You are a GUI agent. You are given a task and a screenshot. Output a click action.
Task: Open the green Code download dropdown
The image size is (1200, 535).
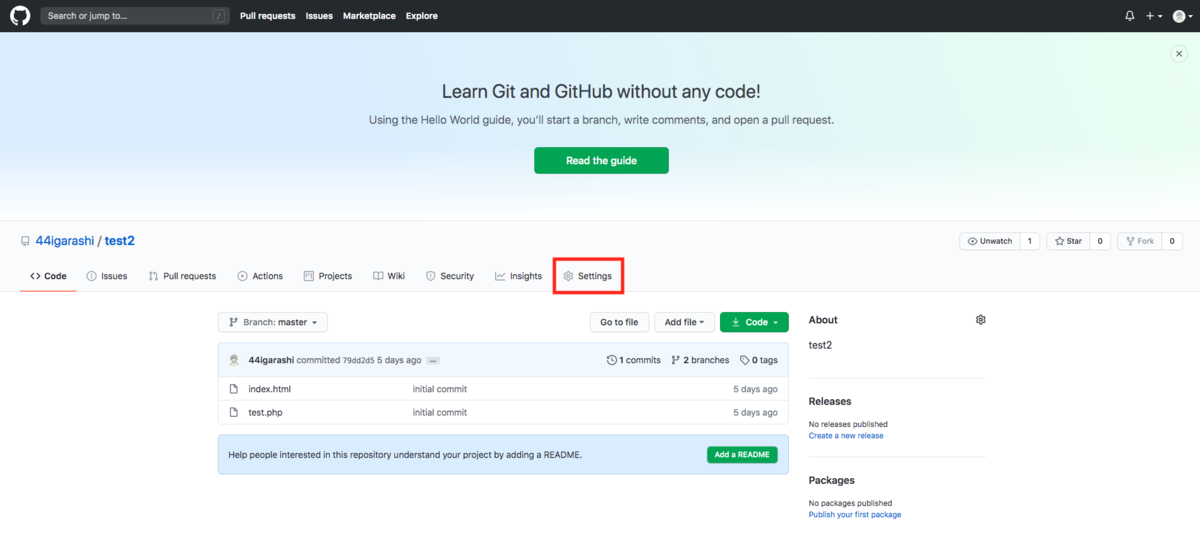754,322
